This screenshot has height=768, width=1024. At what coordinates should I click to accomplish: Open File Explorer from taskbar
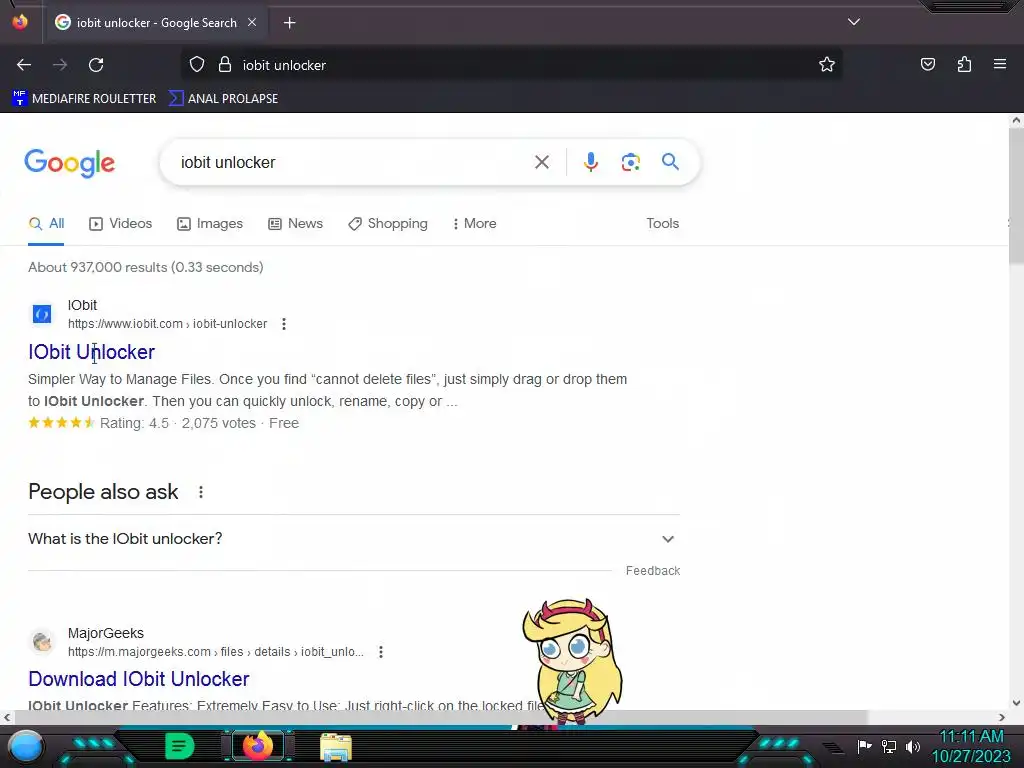tap(336, 747)
